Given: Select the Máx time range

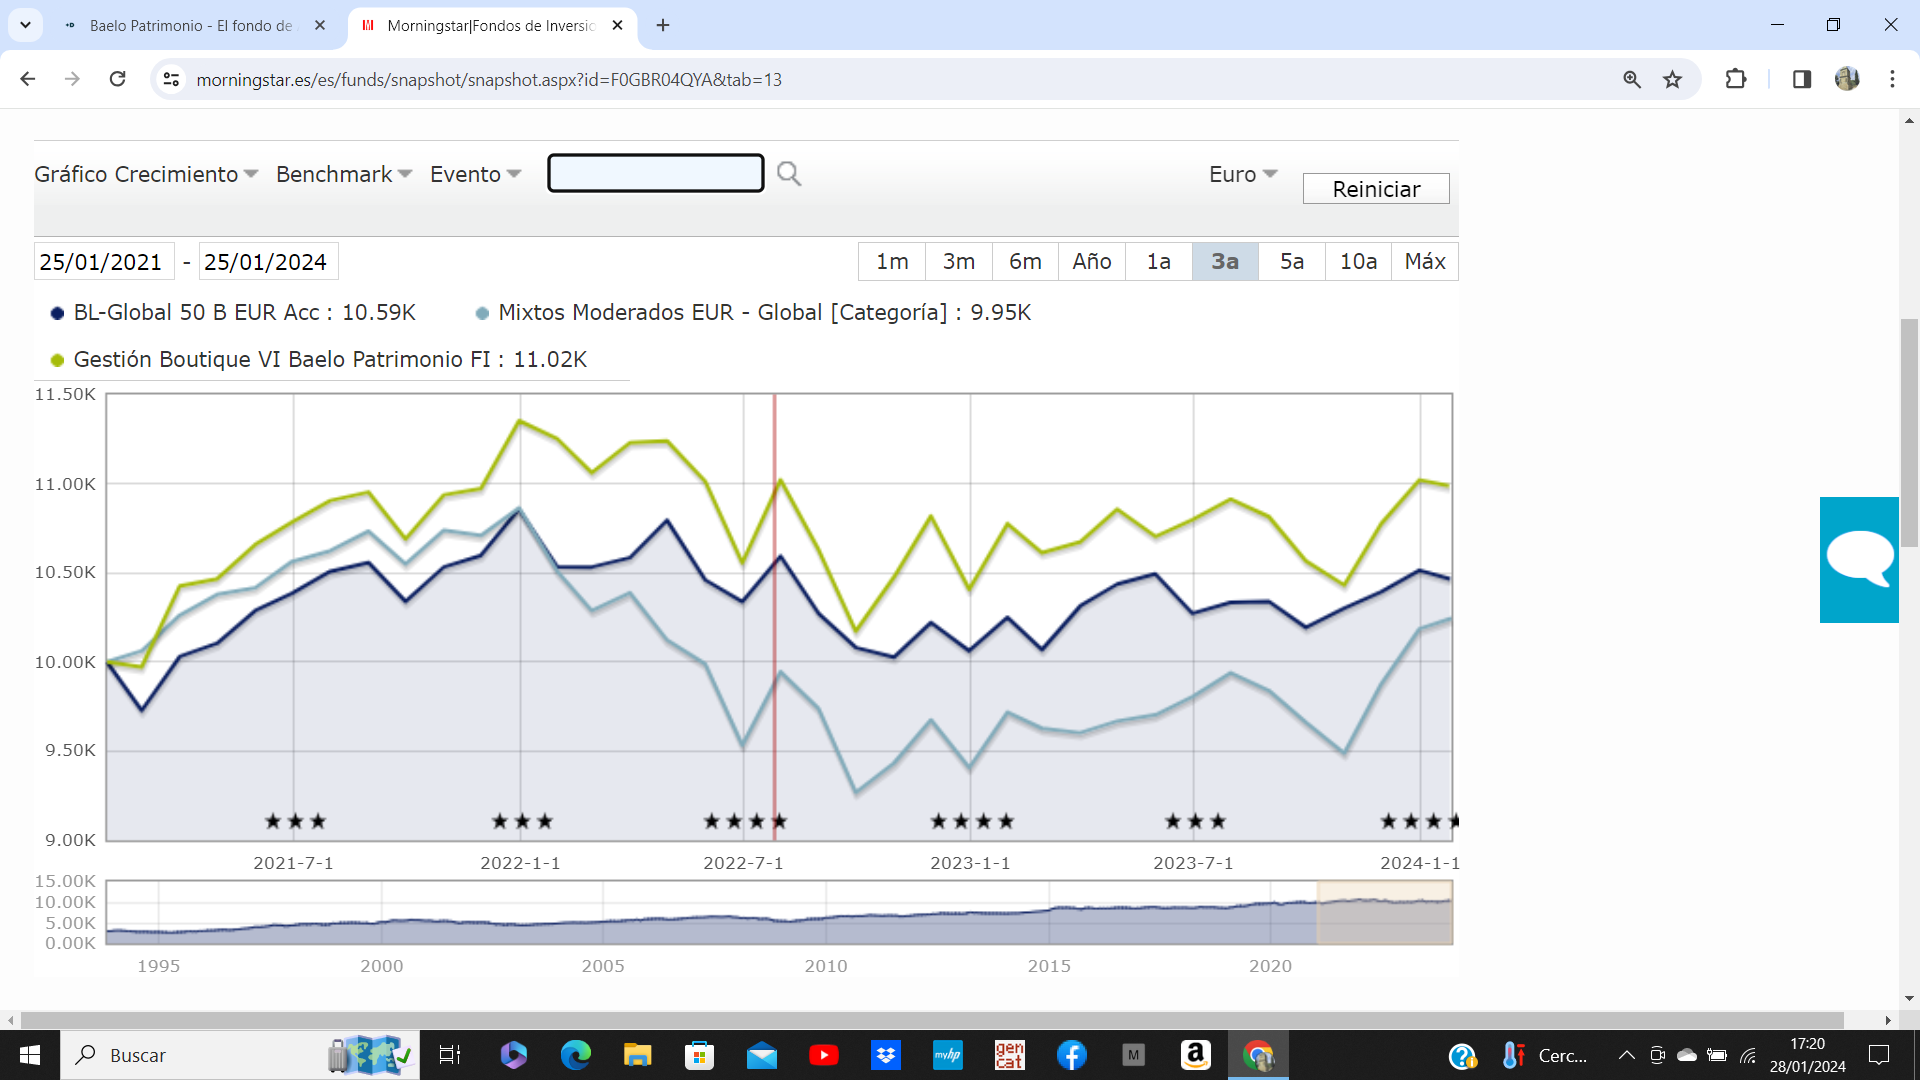Looking at the screenshot, I should (1425, 261).
